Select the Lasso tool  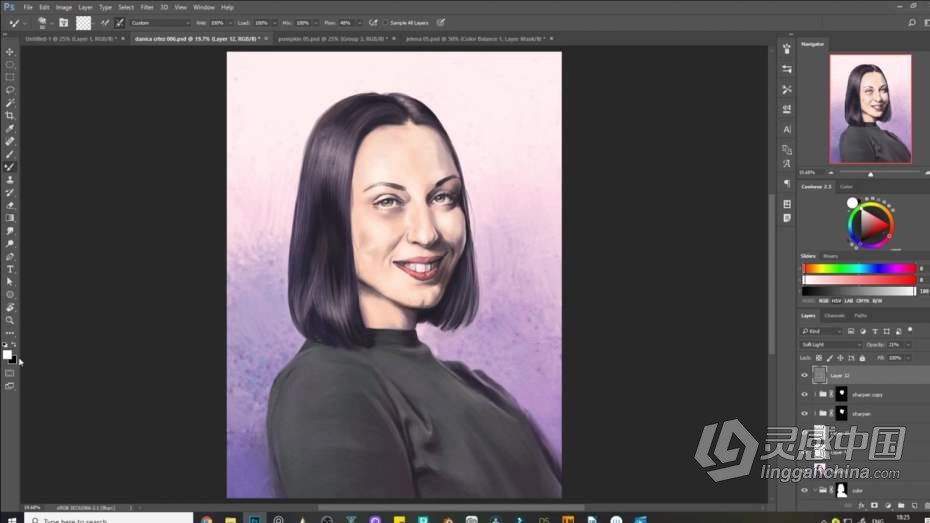(x=10, y=90)
